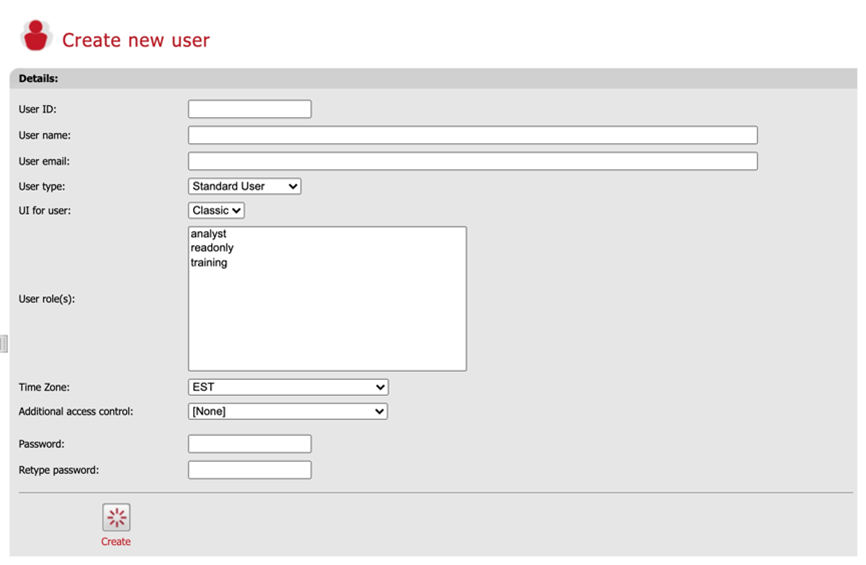Screen dimensions: 866x565
Task: Focus the User ID input field
Action: pyautogui.click(x=249, y=109)
